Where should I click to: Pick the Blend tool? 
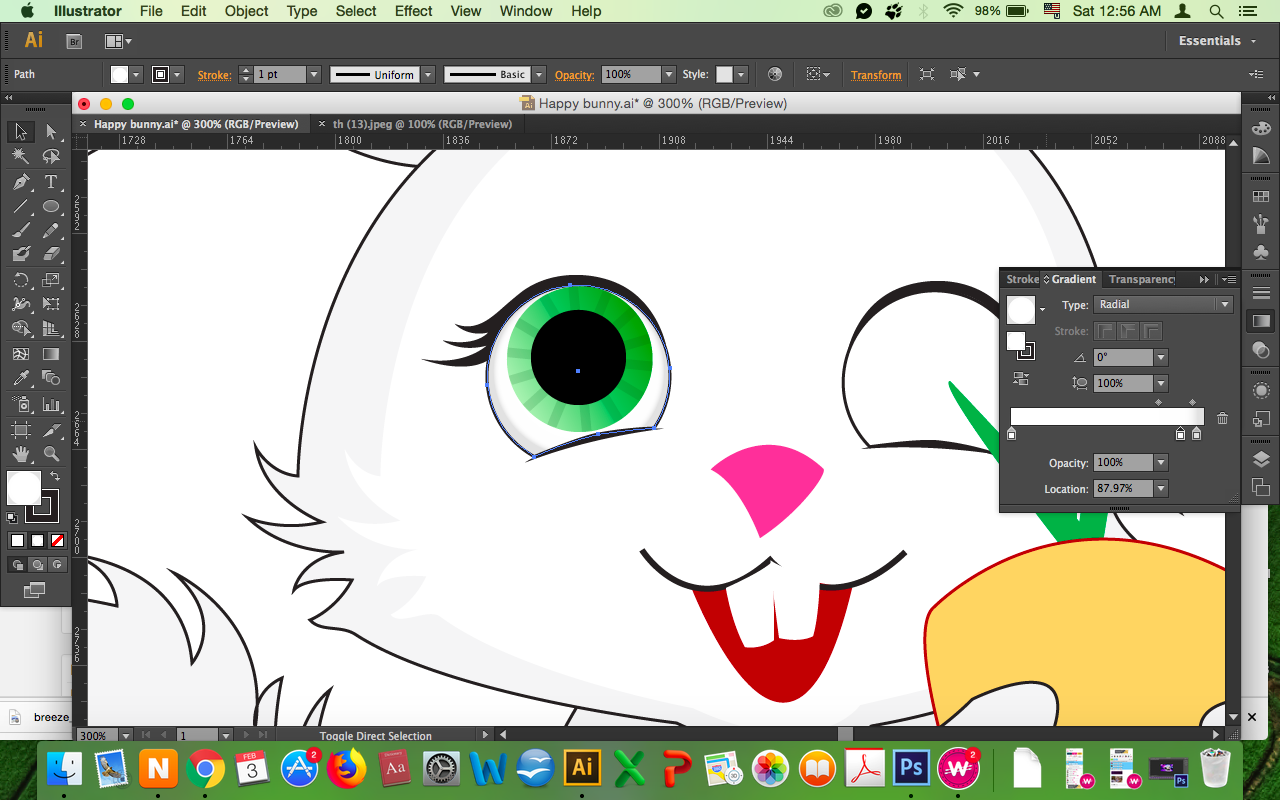51,378
